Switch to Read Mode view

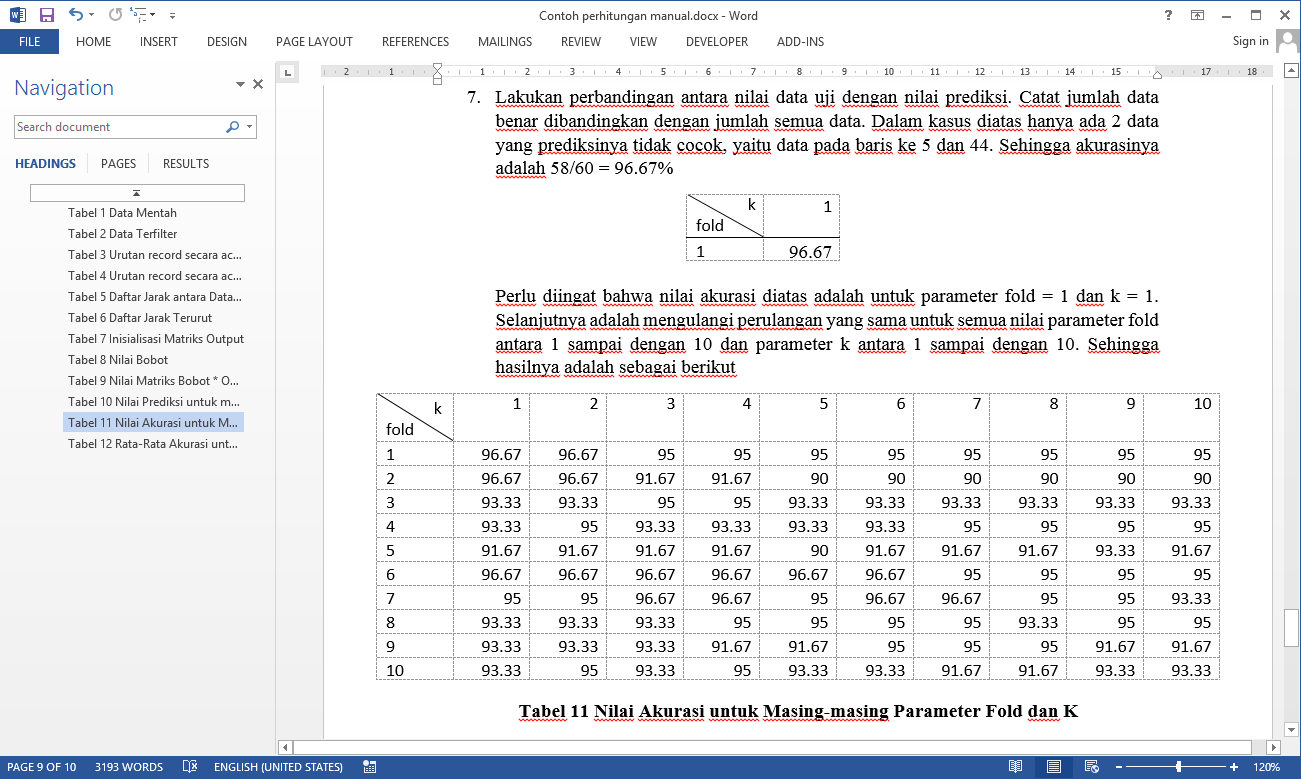[1016, 767]
